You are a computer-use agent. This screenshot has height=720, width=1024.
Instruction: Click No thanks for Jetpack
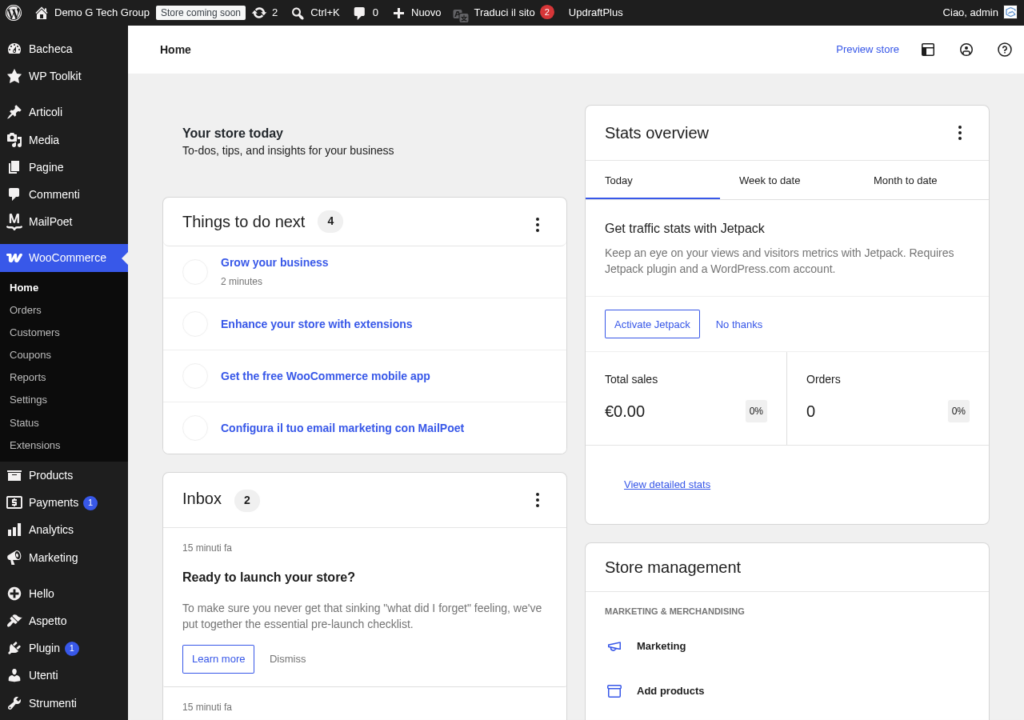click(x=739, y=324)
